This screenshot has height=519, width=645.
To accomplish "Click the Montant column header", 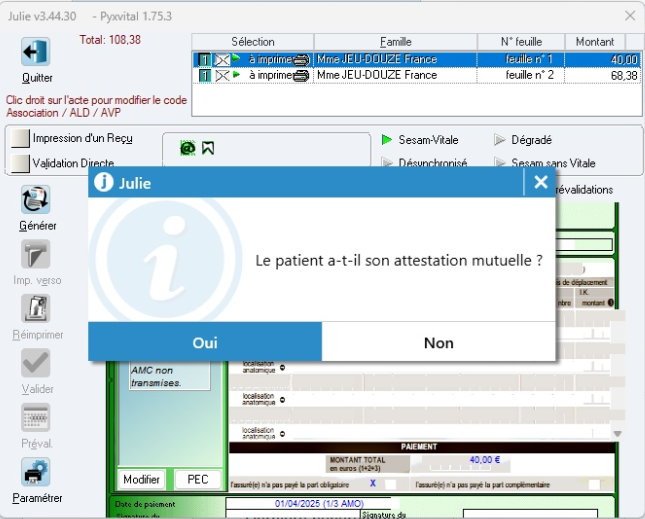I will pyautogui.click(x=595, y=42).
